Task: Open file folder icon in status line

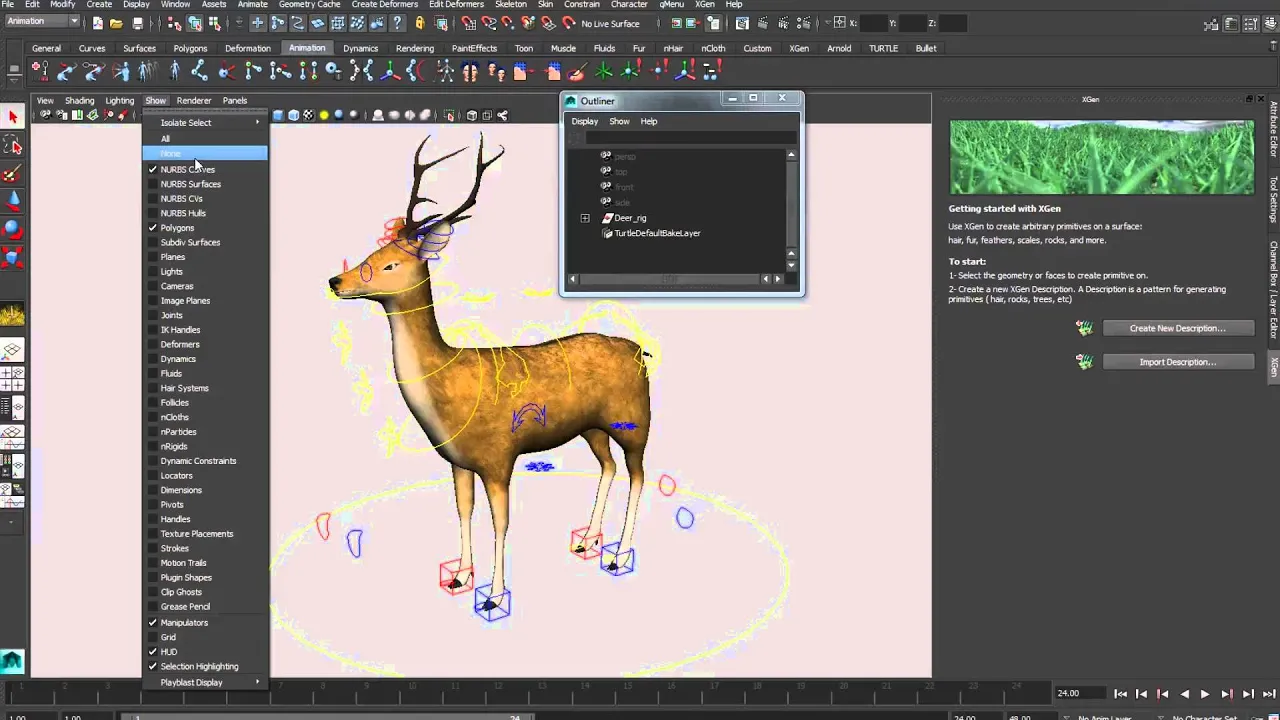Action: click(116, 23)
